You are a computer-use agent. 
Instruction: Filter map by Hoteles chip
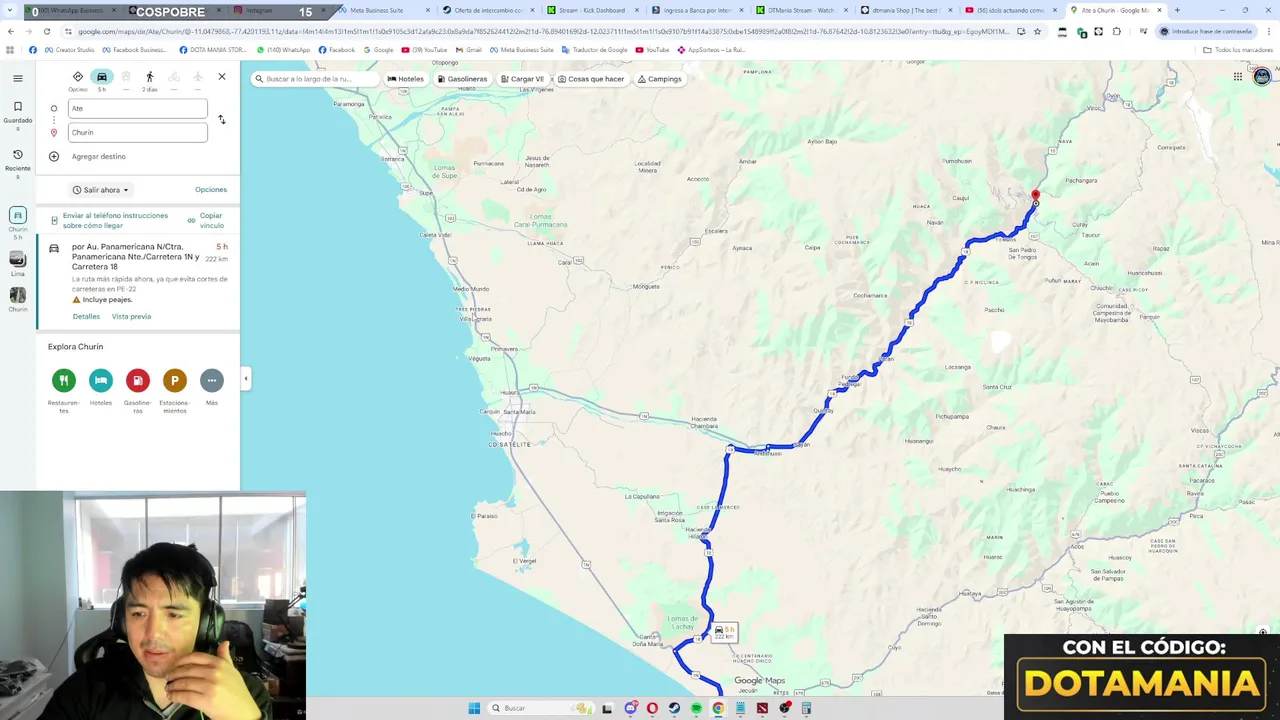tap(405, 79)
